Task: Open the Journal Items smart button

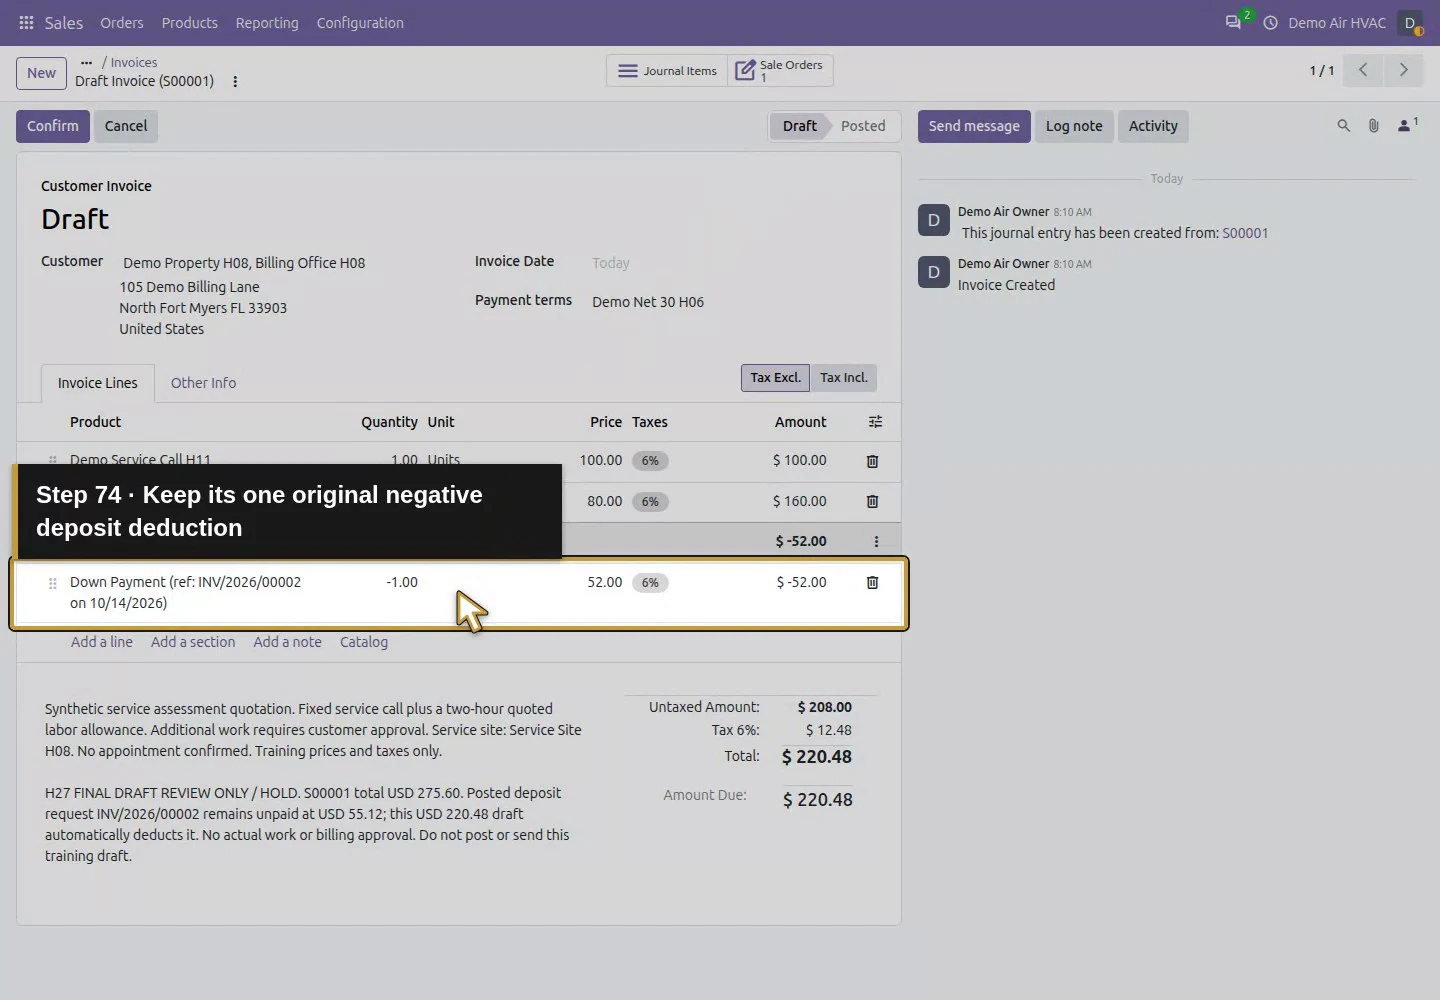Action: 667,71
